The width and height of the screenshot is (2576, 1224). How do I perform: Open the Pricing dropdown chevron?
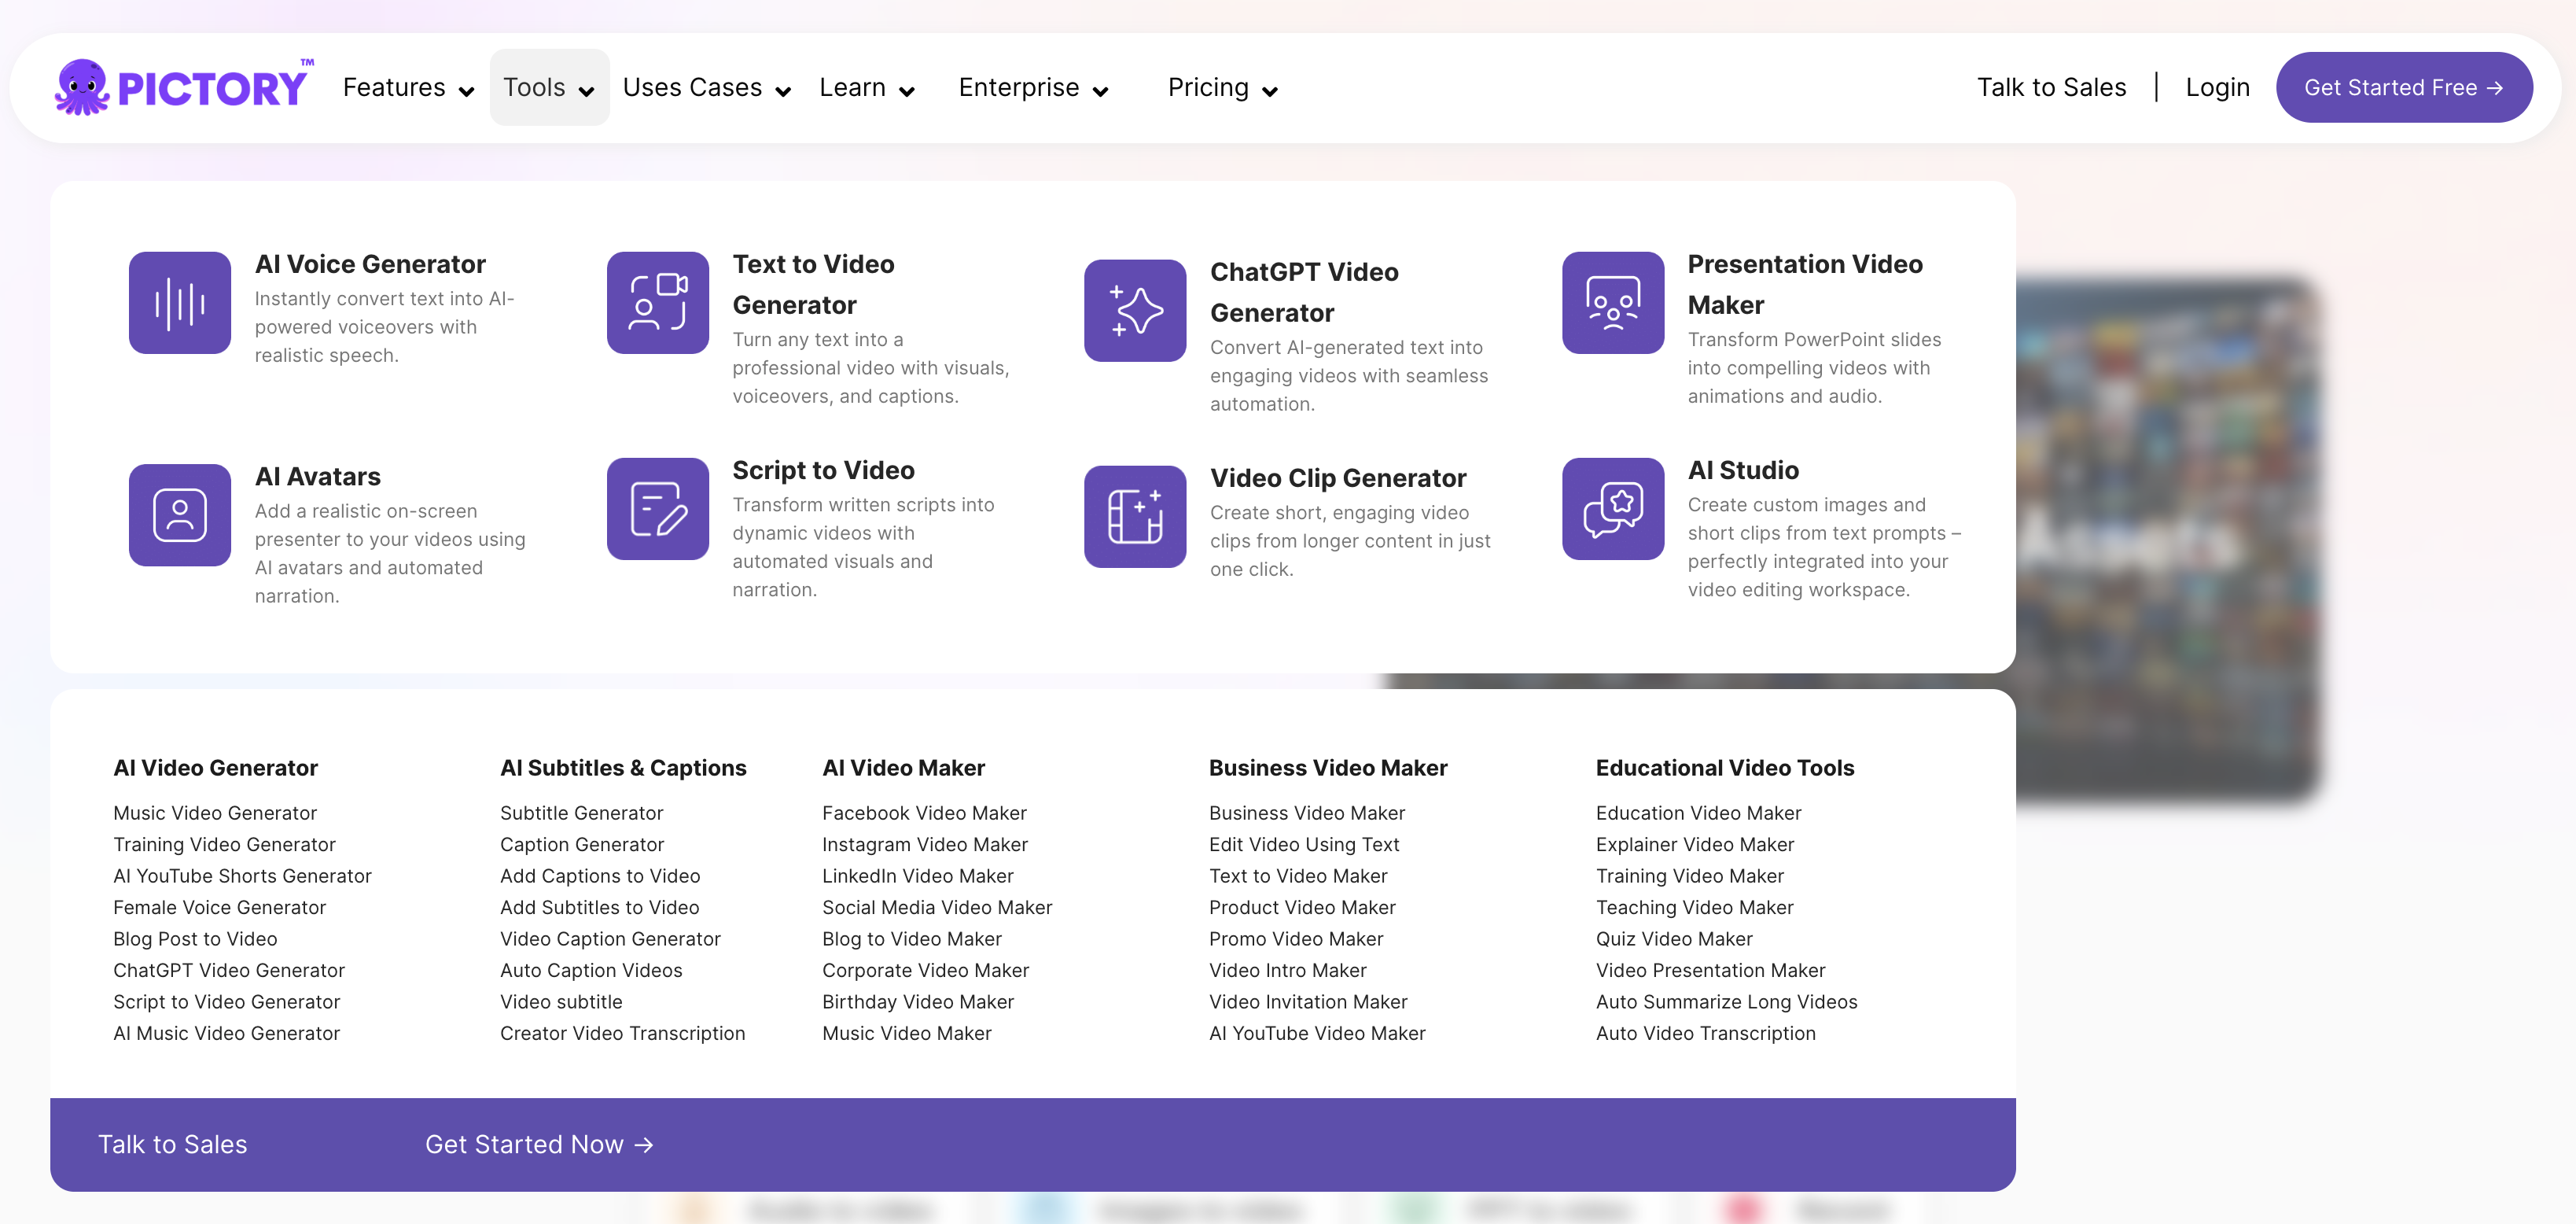[x=1269, y=91]
